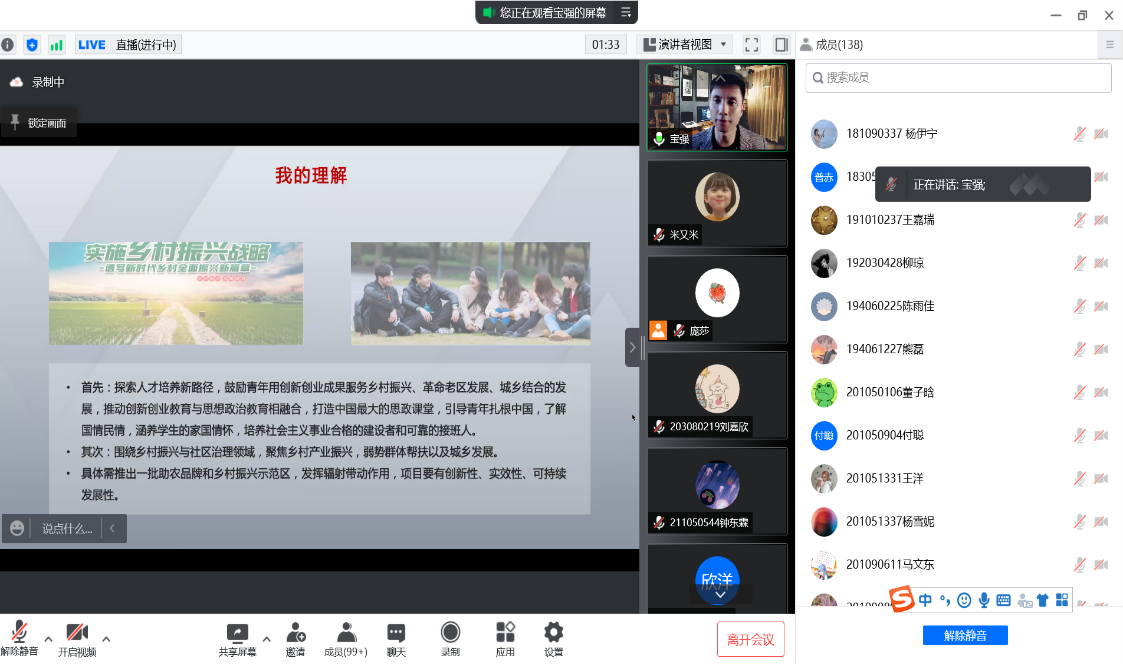Expand the arrow next to 共享屏幕
Screen dimensions: 1123x664
266,638
